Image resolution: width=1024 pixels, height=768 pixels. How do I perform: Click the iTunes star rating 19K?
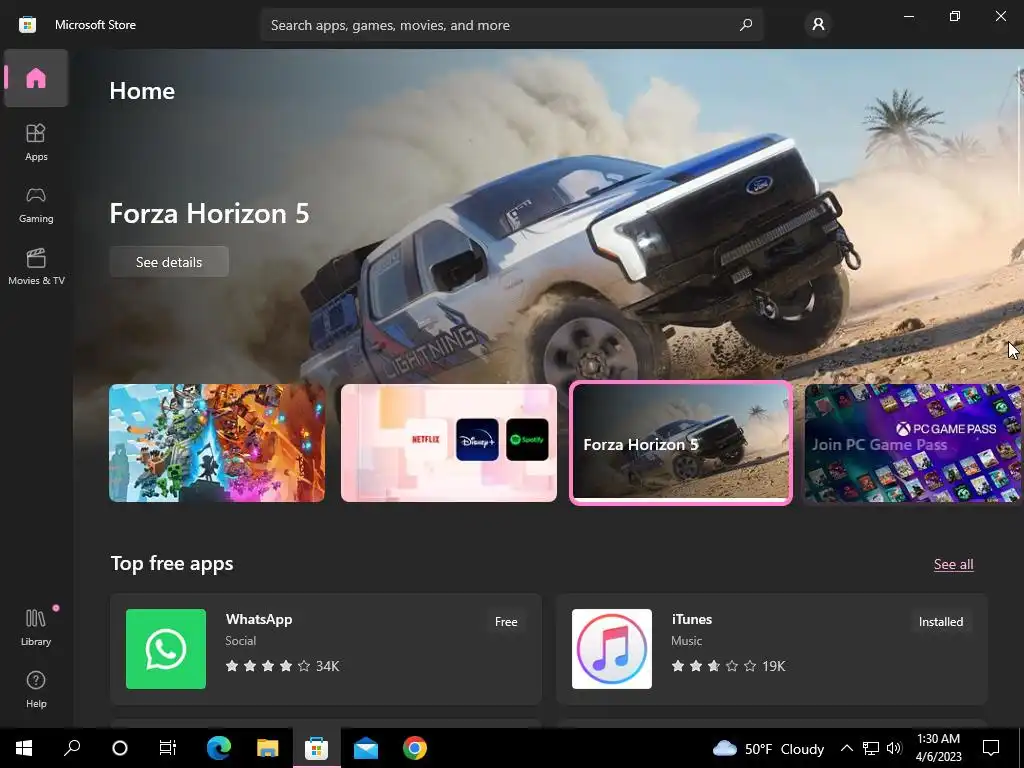728,666
